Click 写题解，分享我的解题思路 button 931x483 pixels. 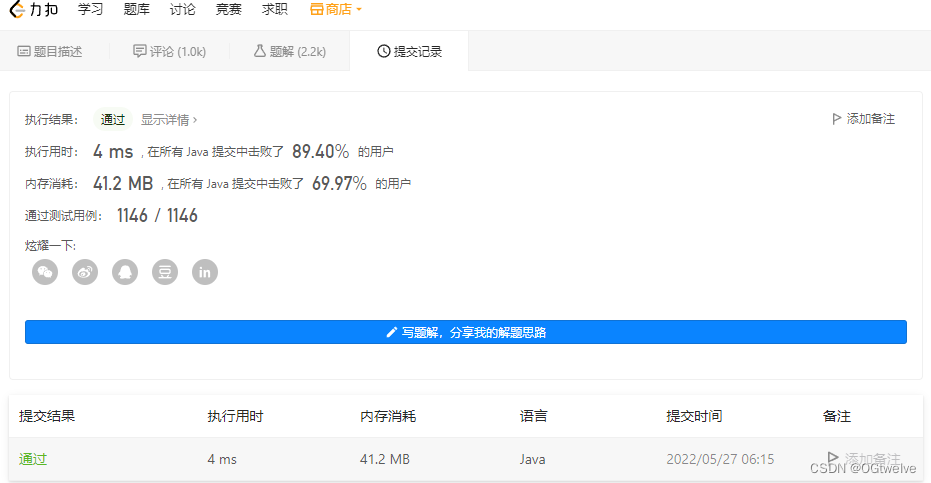(x=466, y=332)
